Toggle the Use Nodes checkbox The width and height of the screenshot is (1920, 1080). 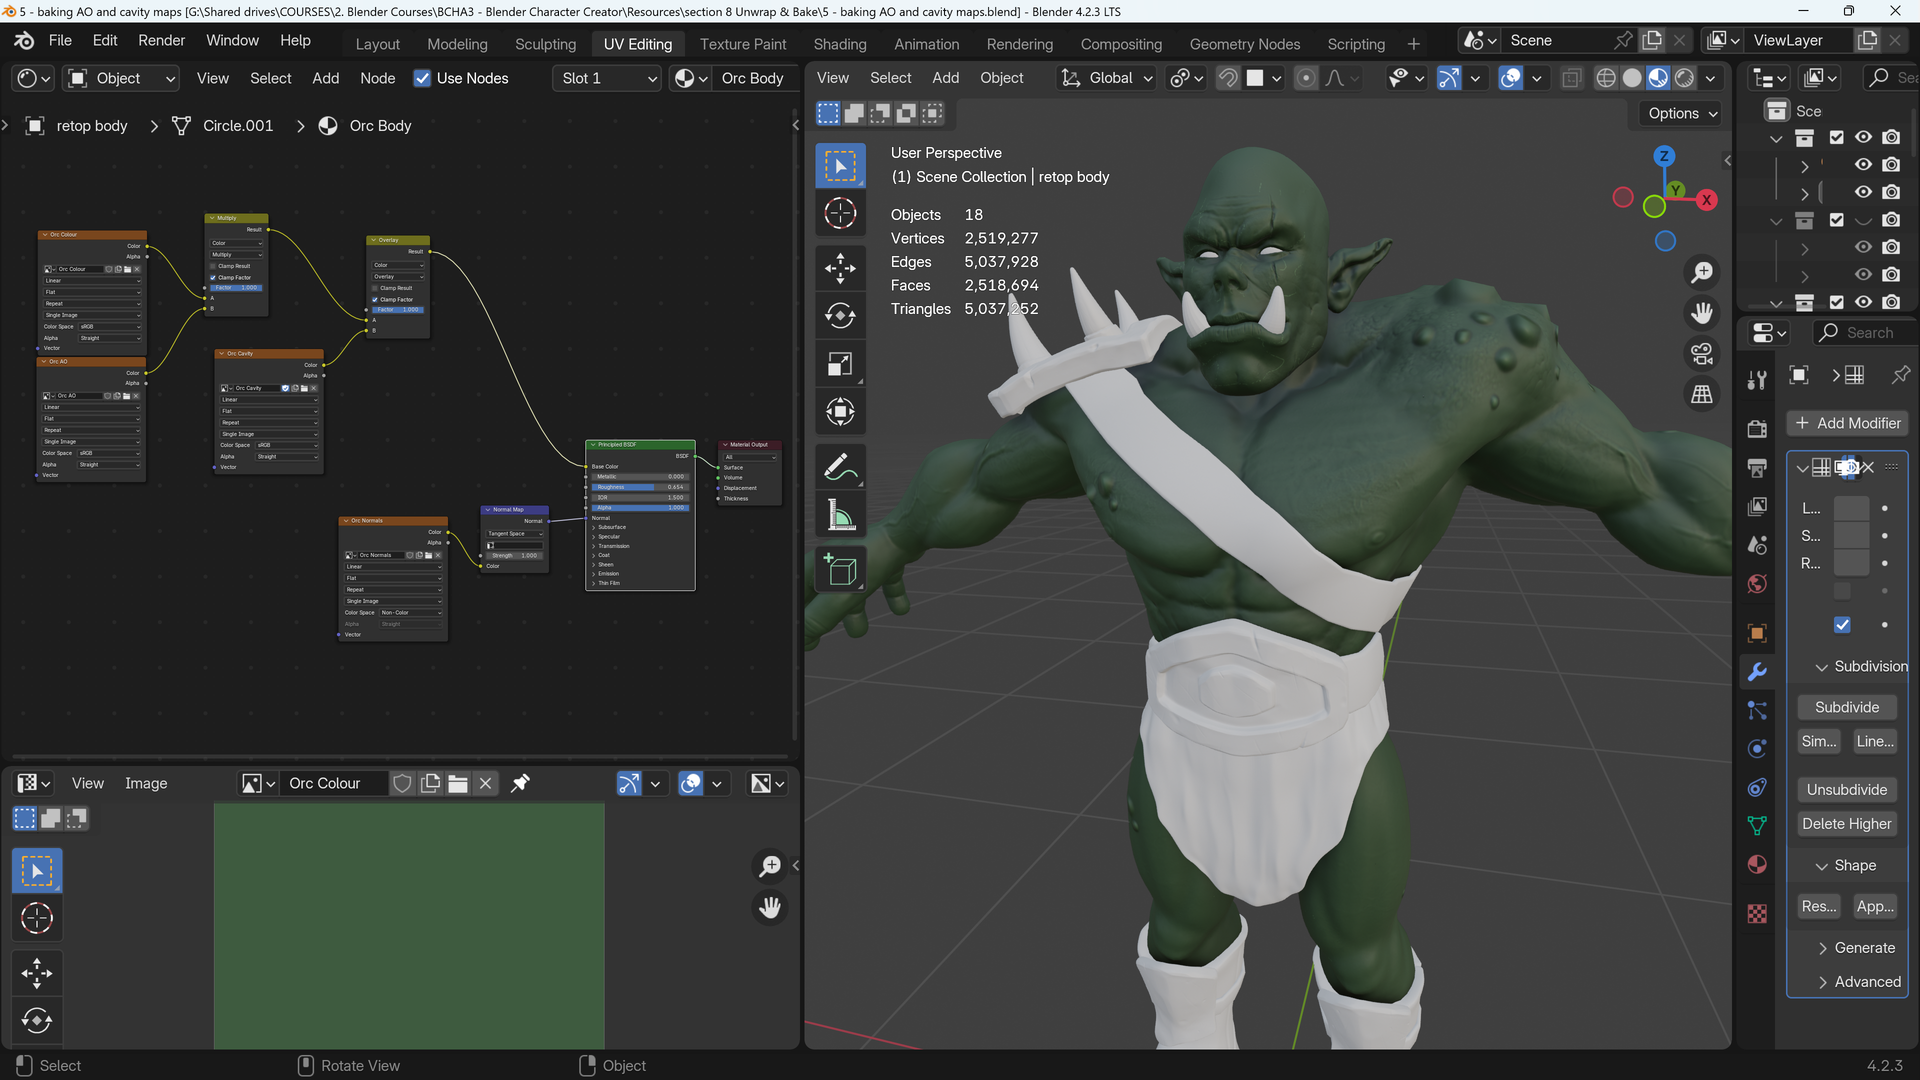423,78
